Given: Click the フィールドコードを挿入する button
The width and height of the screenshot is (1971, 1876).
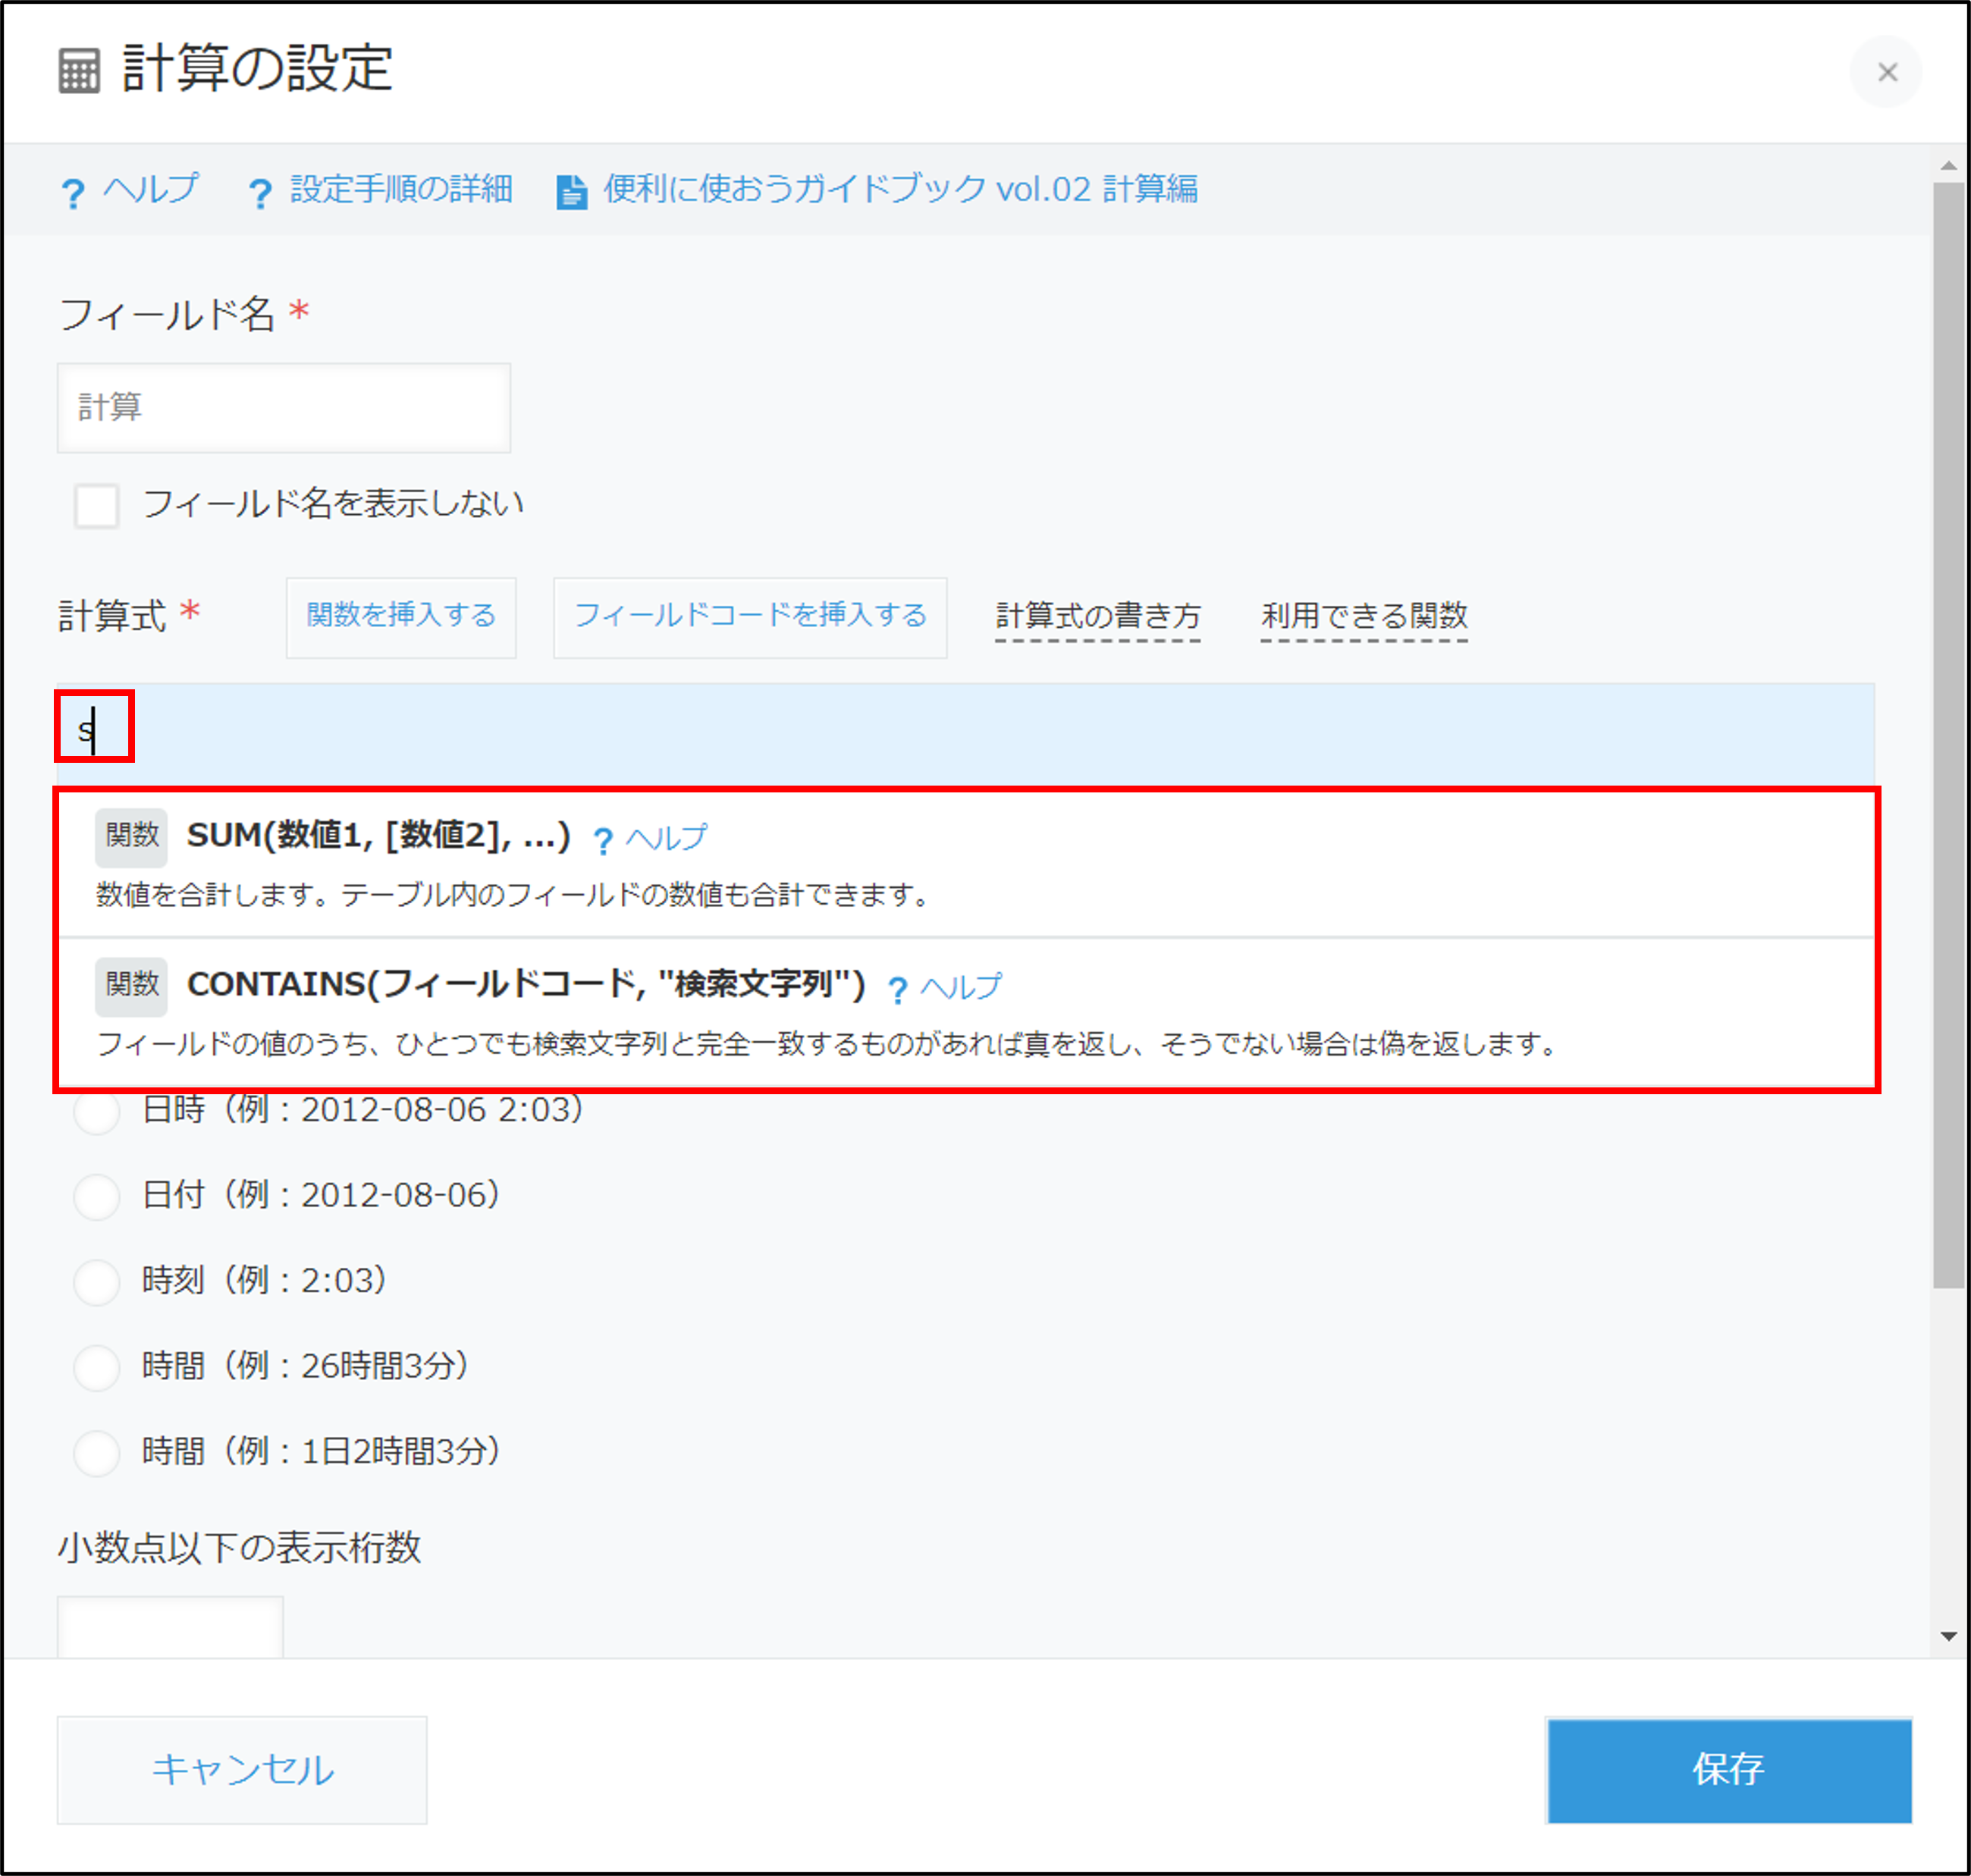Looking at the screenshot, I should tap(749, 618).
